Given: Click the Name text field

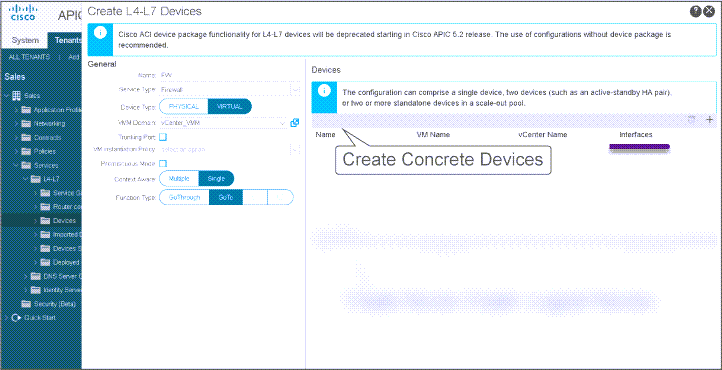Looking at the screenshot, I should (x=230, y=75).
